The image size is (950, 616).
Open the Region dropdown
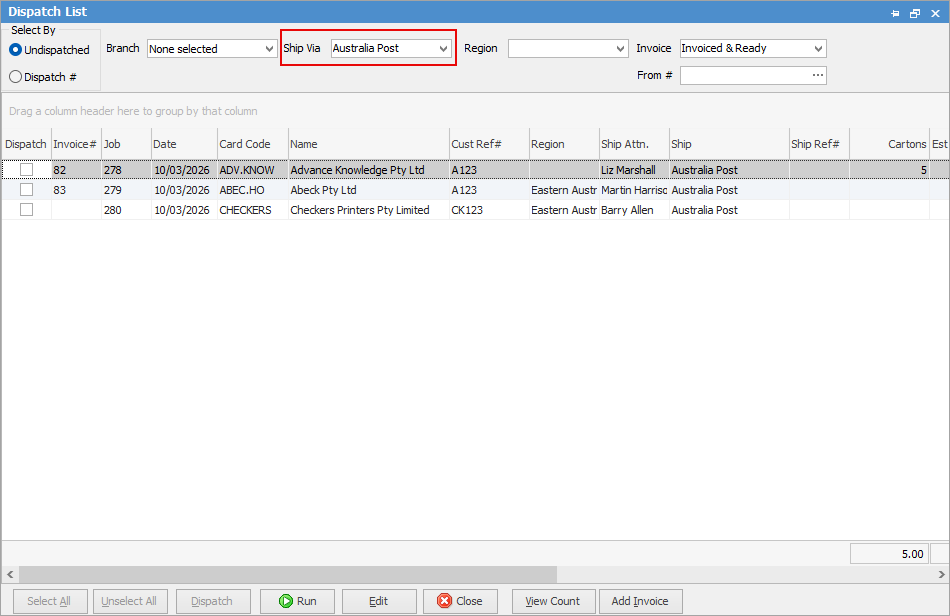620,48
